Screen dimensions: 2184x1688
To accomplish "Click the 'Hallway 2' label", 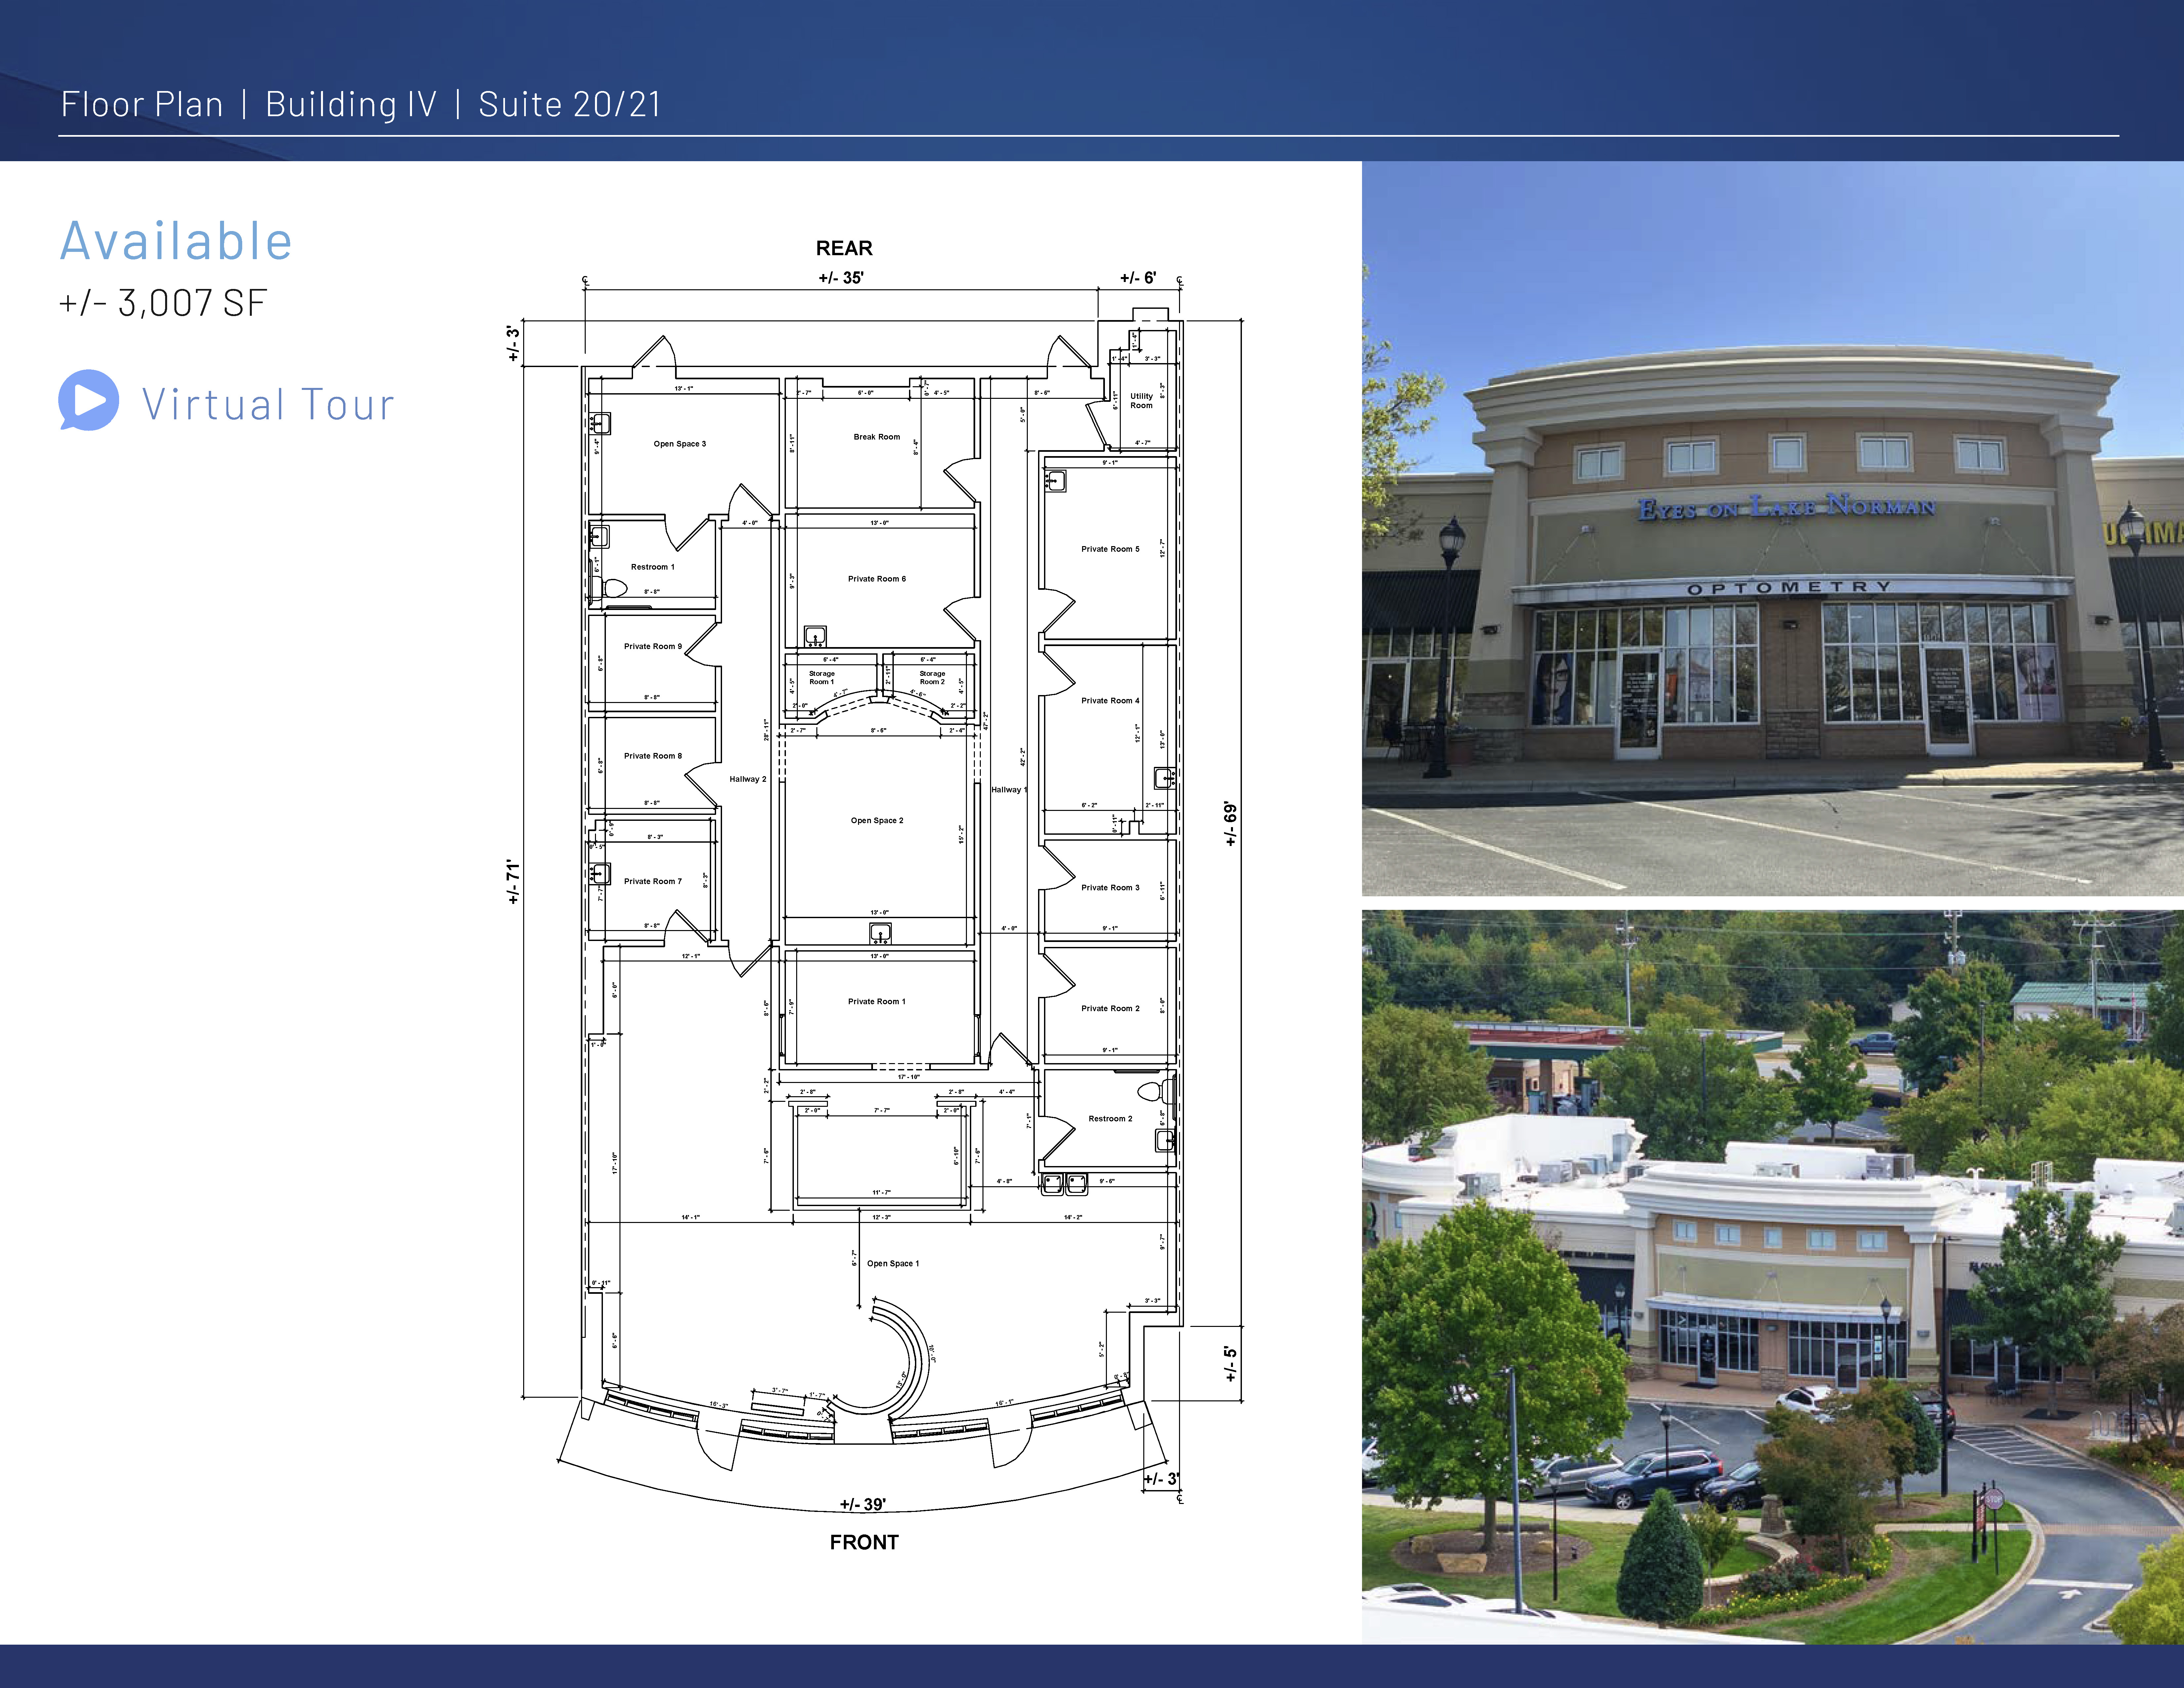I will [x=748, y=779].
